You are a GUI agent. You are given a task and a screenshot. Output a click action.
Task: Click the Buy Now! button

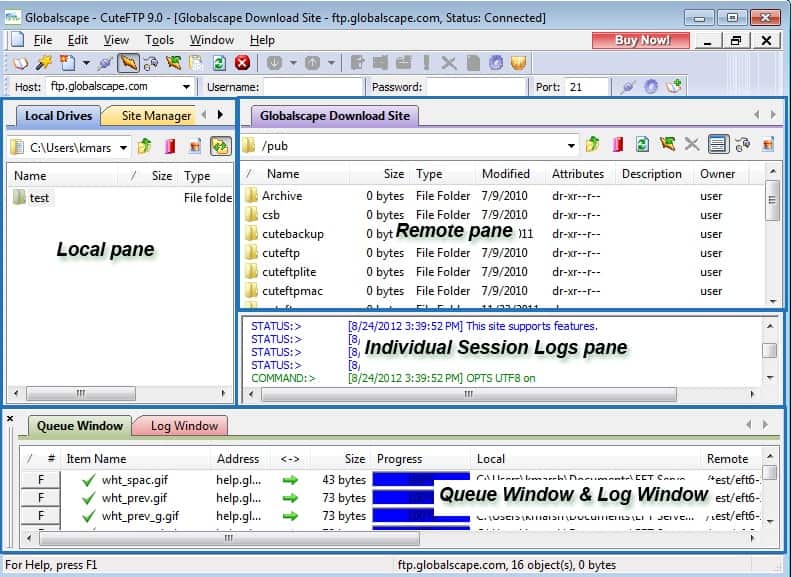(x=641, y=40)
